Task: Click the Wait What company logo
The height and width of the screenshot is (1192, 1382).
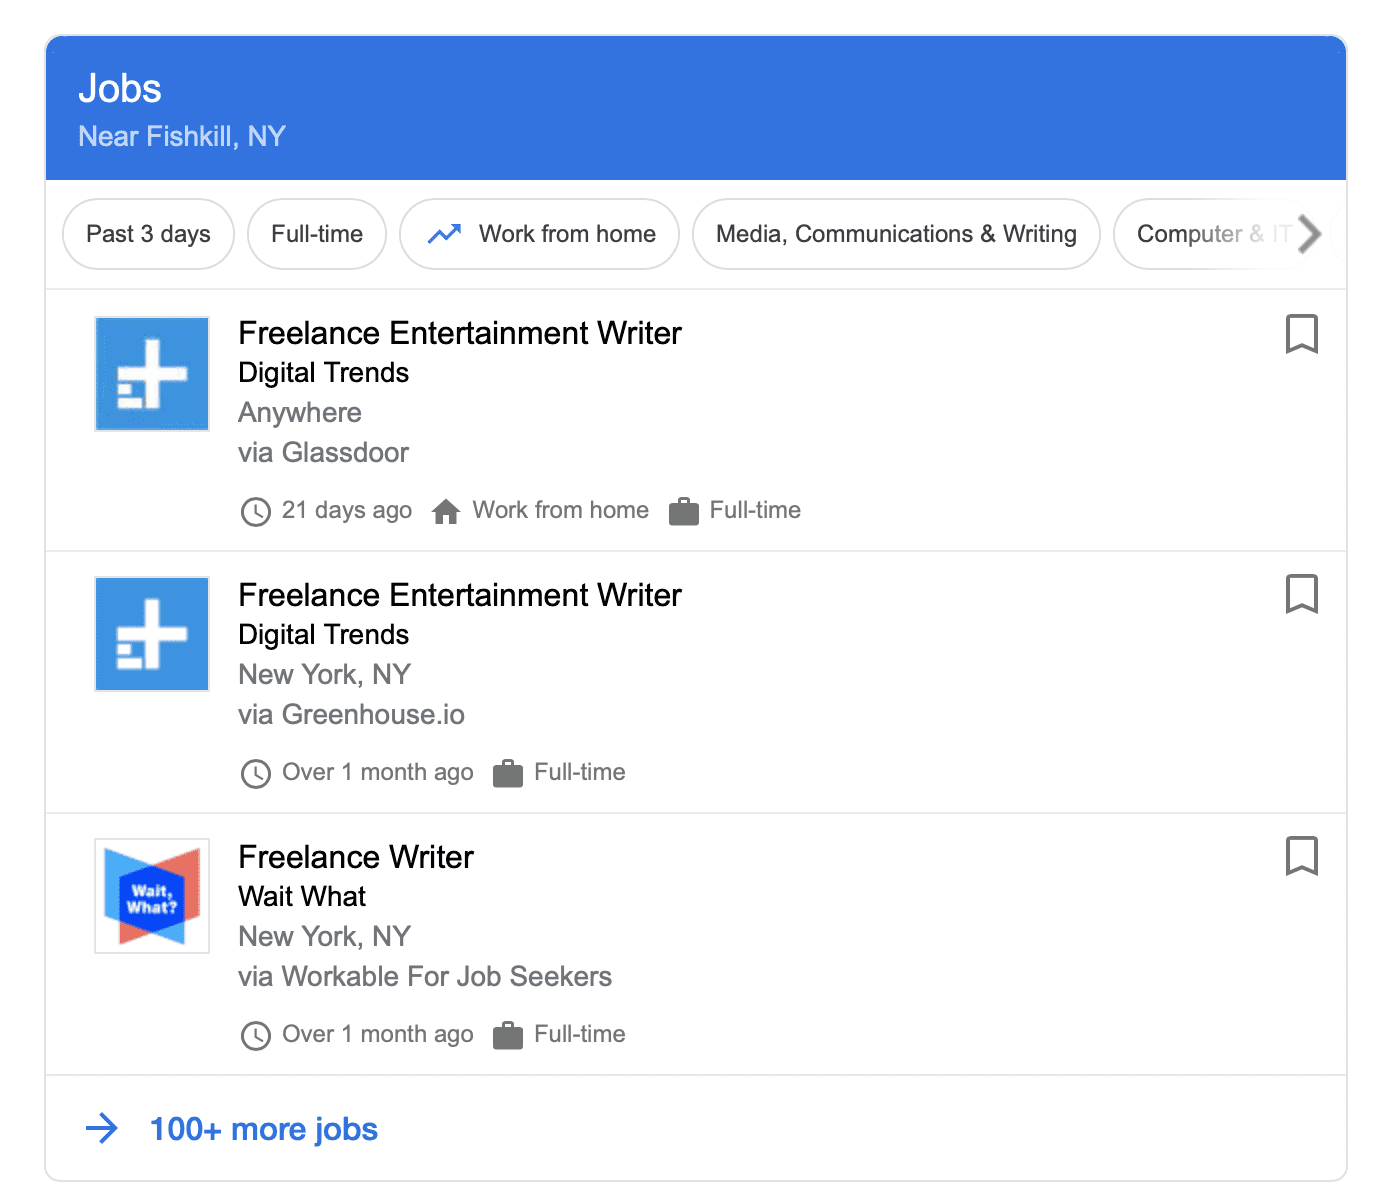Action: point(151,896)
